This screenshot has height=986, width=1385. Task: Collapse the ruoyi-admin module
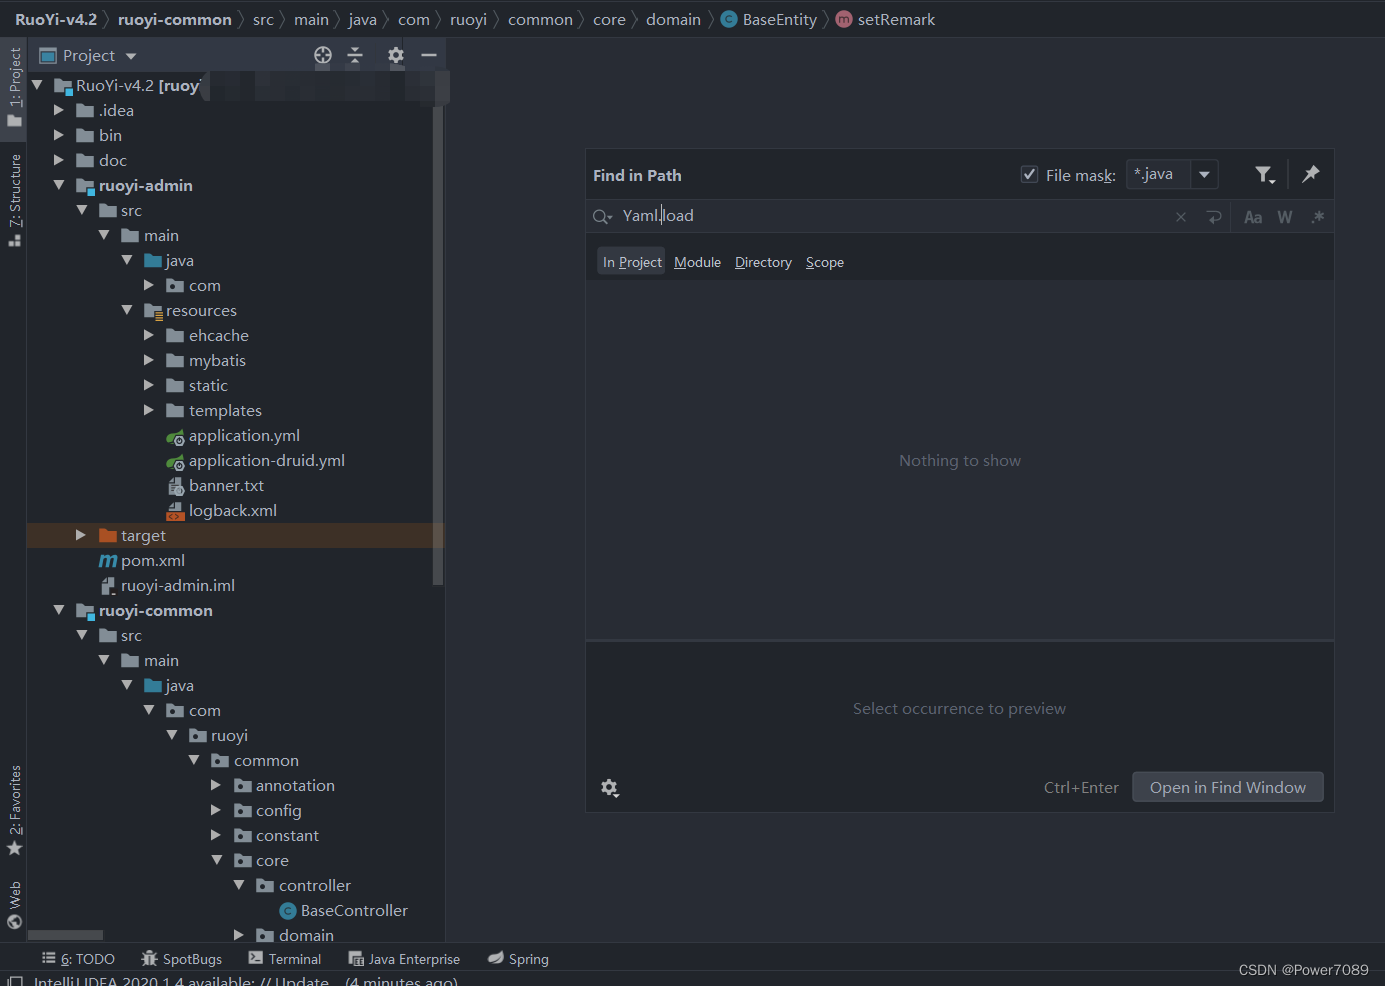tap(58, 186)
